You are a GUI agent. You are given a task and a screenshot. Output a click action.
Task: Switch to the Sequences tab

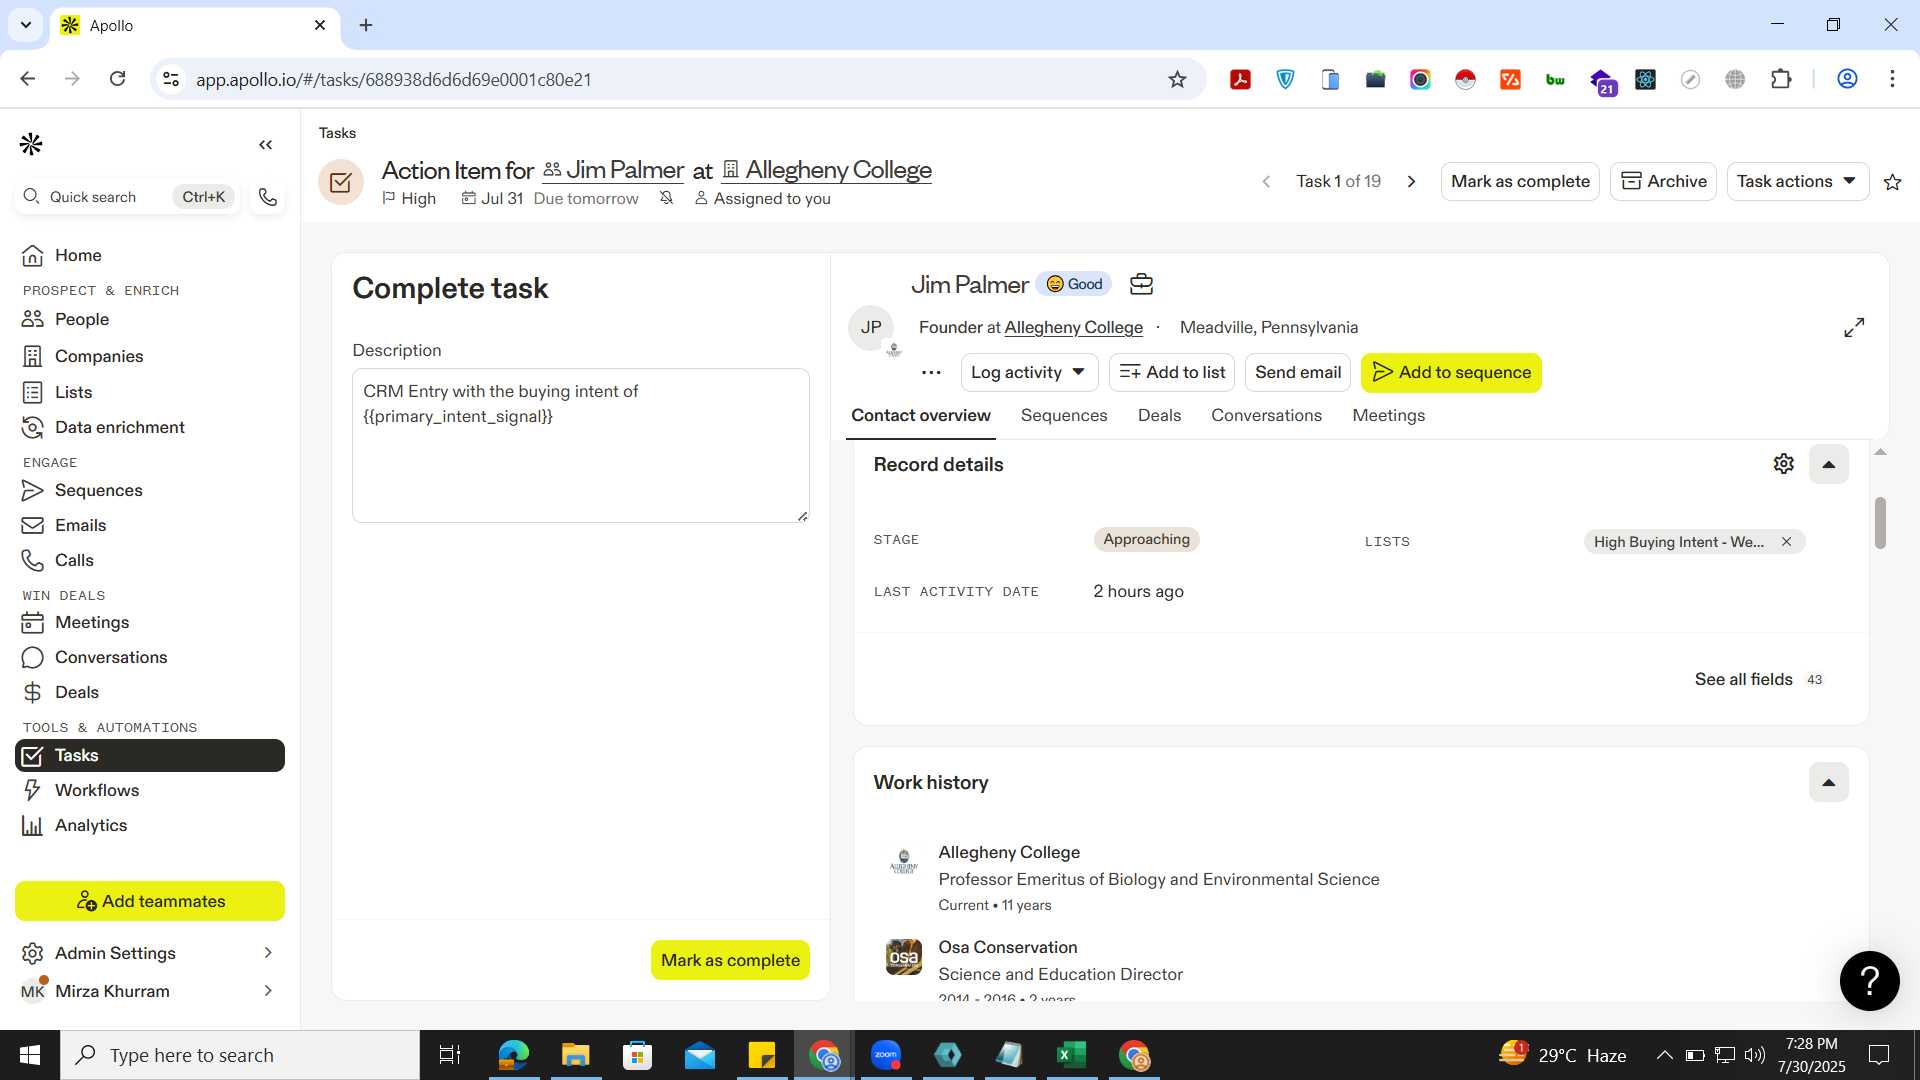tap(1063, 415)
